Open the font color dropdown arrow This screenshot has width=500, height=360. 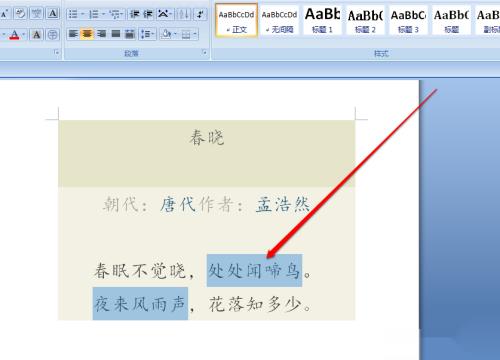coord(24,34)
